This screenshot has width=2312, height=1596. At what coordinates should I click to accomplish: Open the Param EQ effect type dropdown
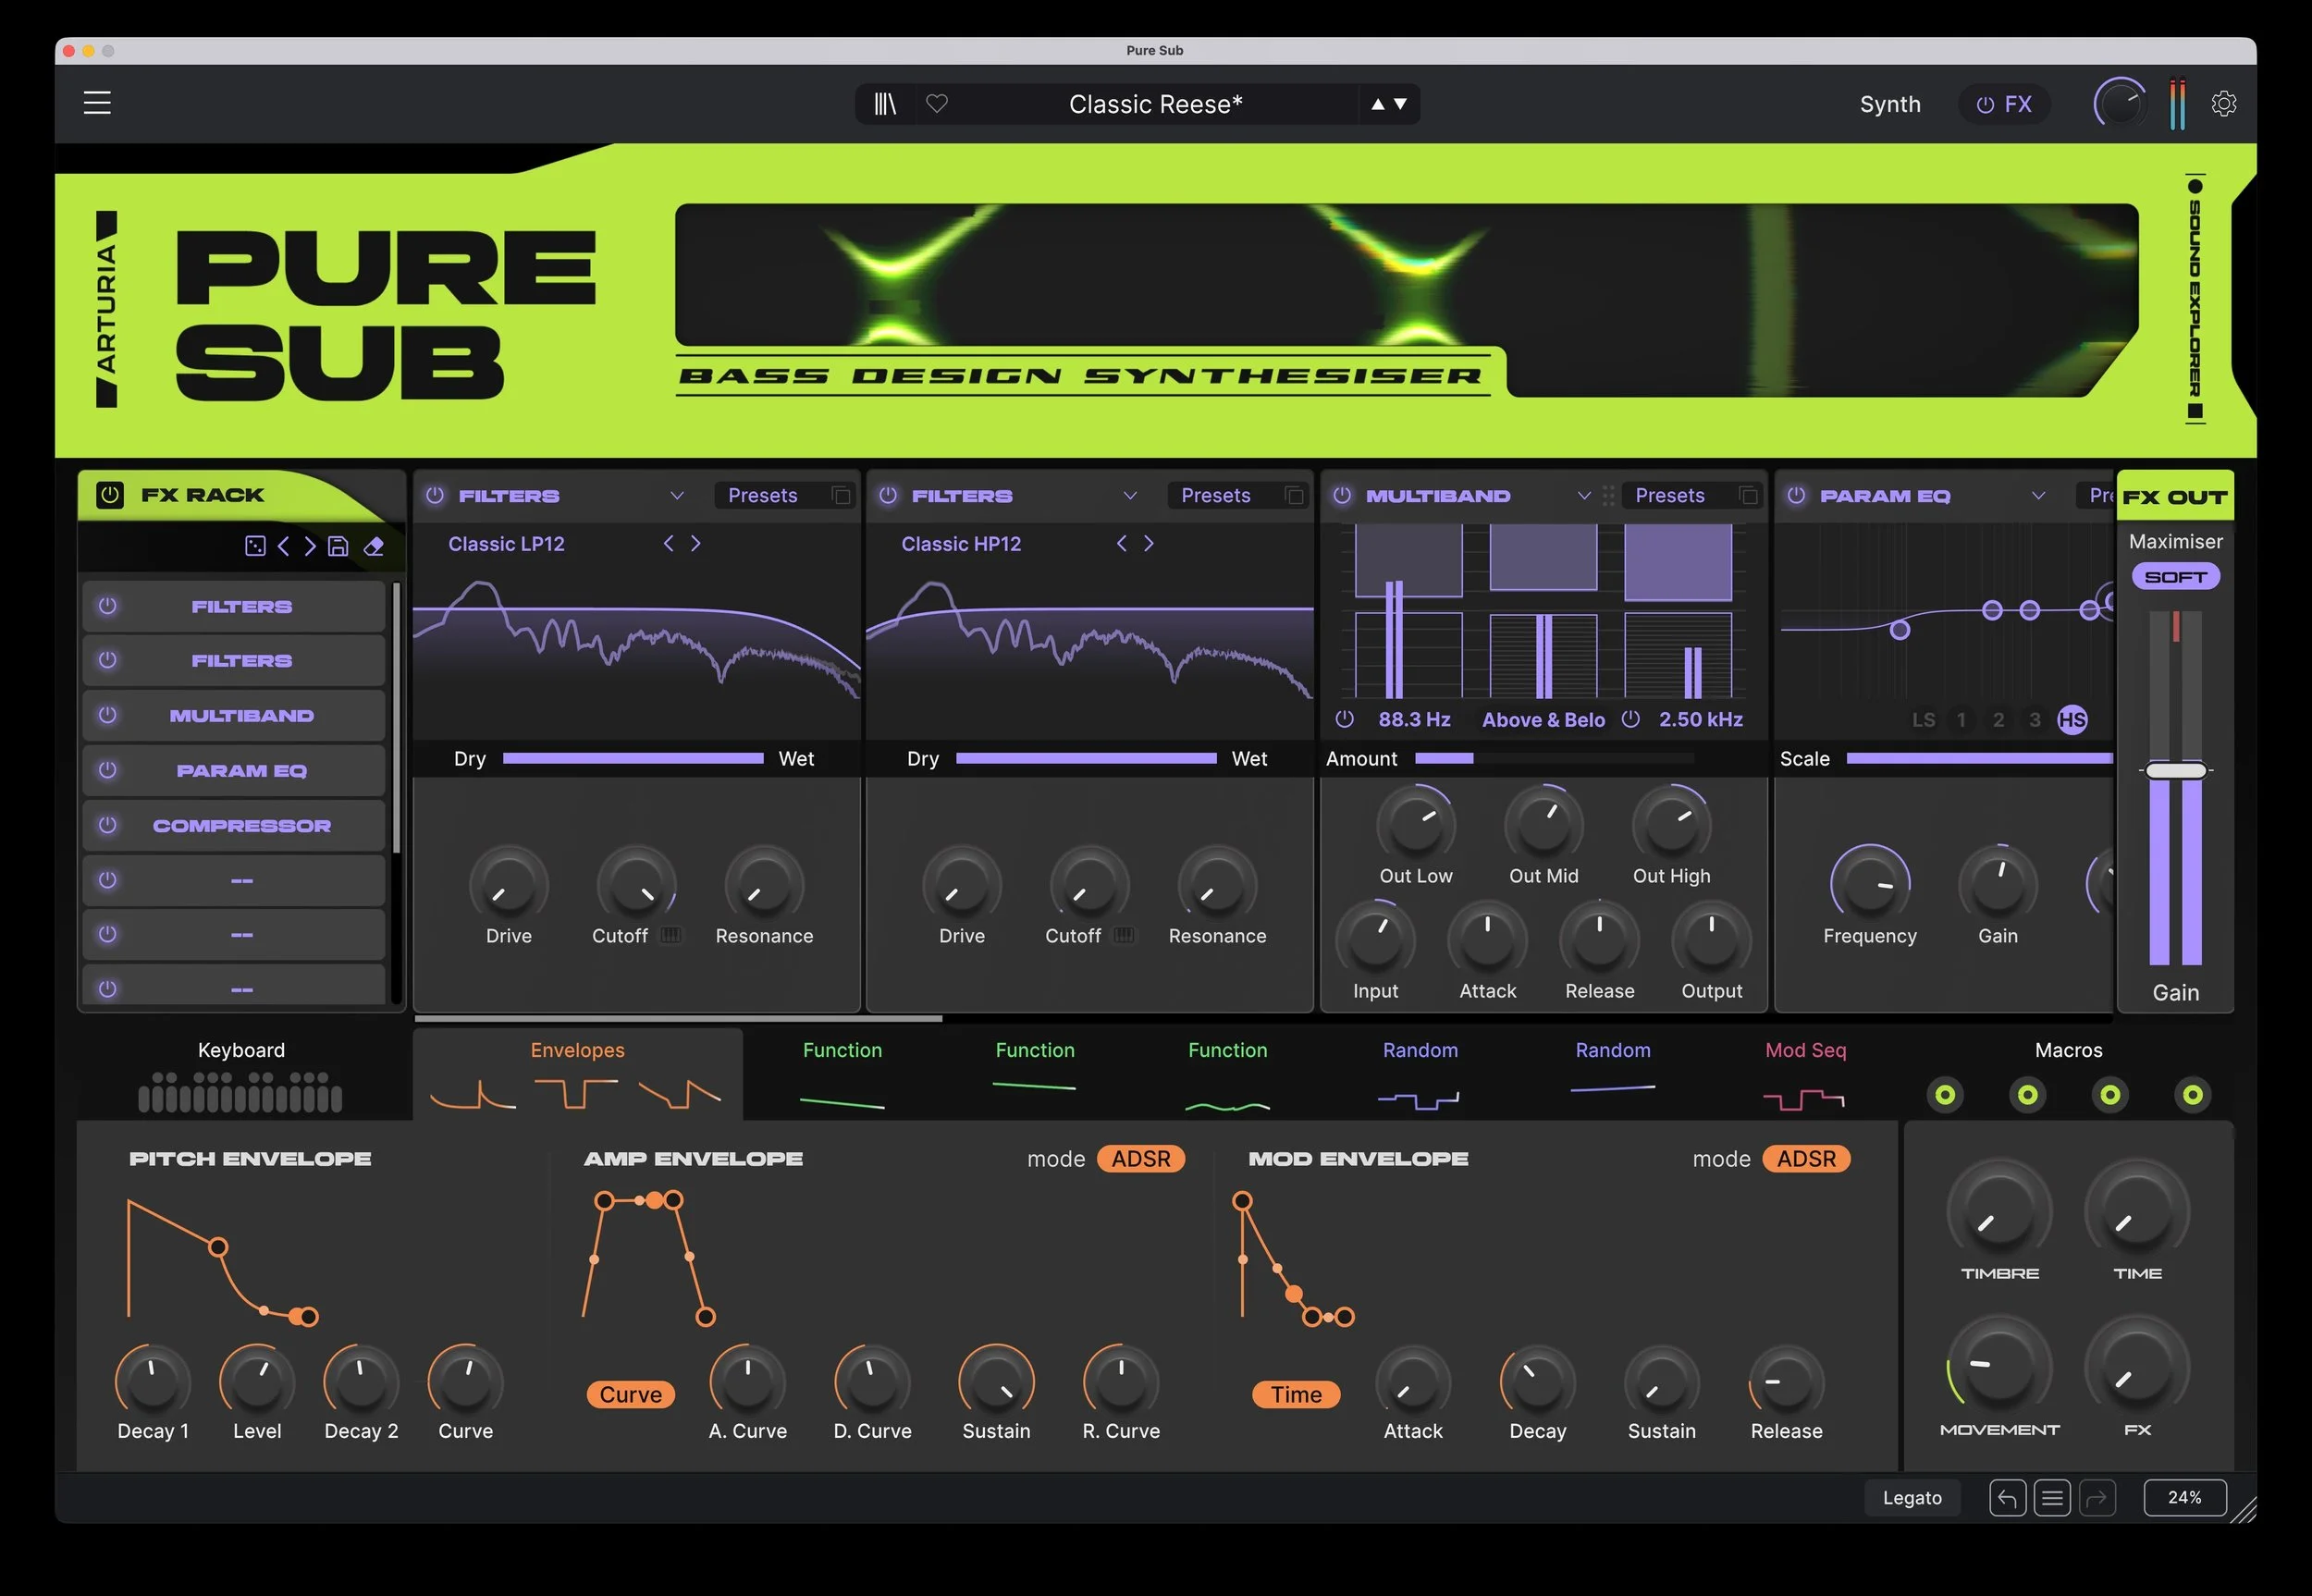[x=2038, y=496]
